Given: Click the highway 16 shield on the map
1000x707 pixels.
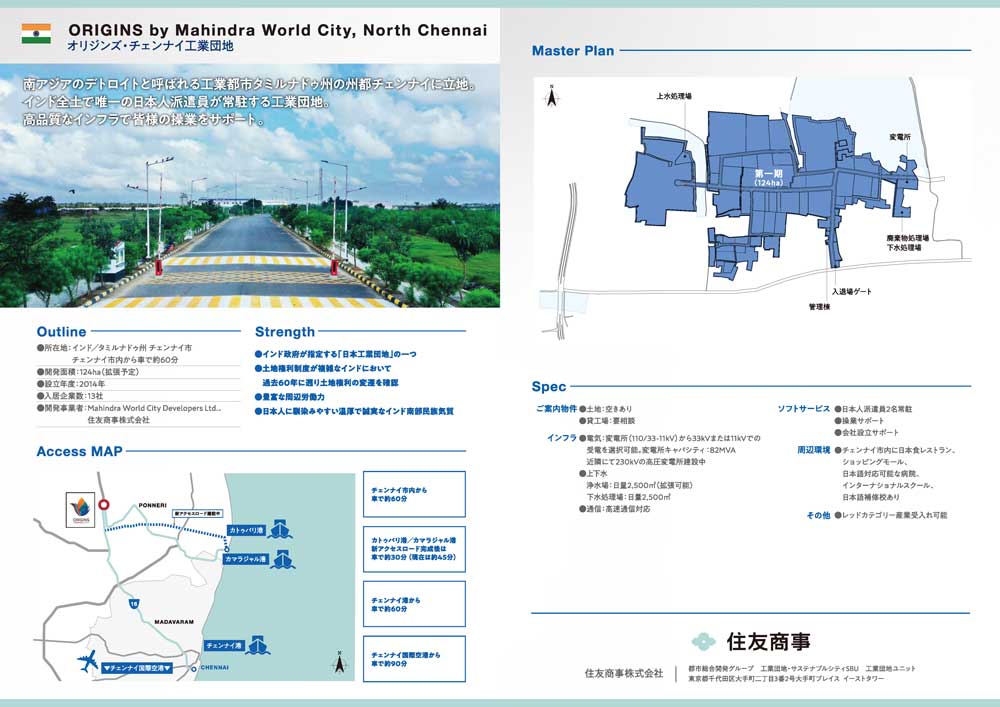Looking at the screenshot, I should click(x=133, y=604).
